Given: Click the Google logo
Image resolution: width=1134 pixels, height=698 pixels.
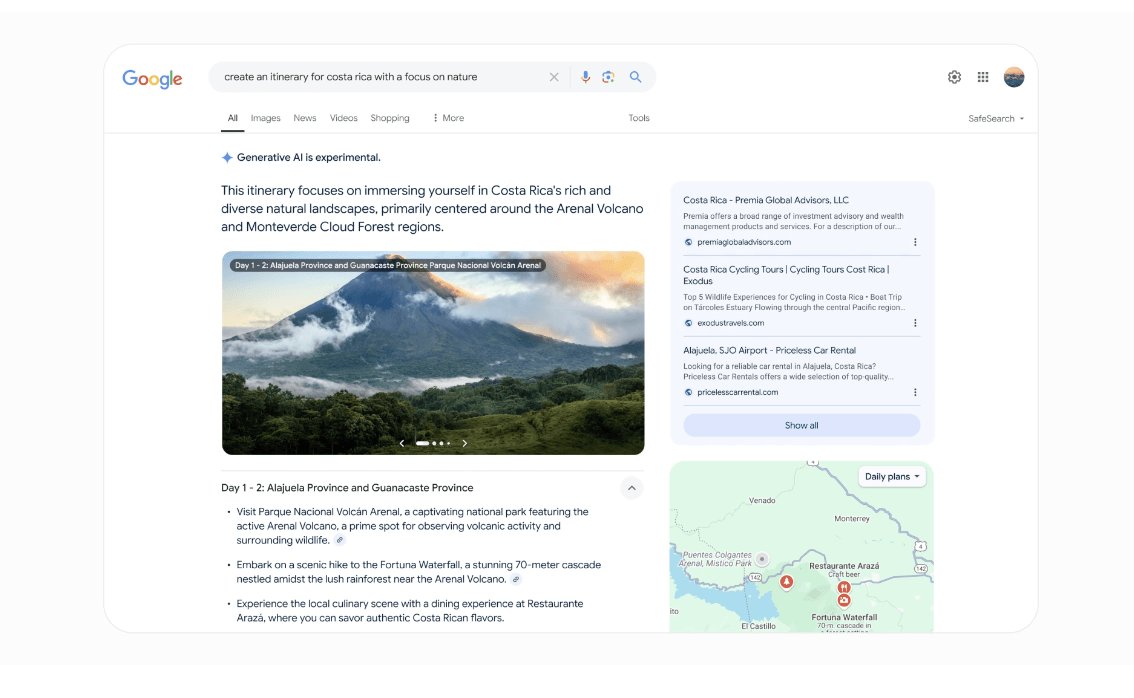Looking at the screenshot, I should point(152,78).
